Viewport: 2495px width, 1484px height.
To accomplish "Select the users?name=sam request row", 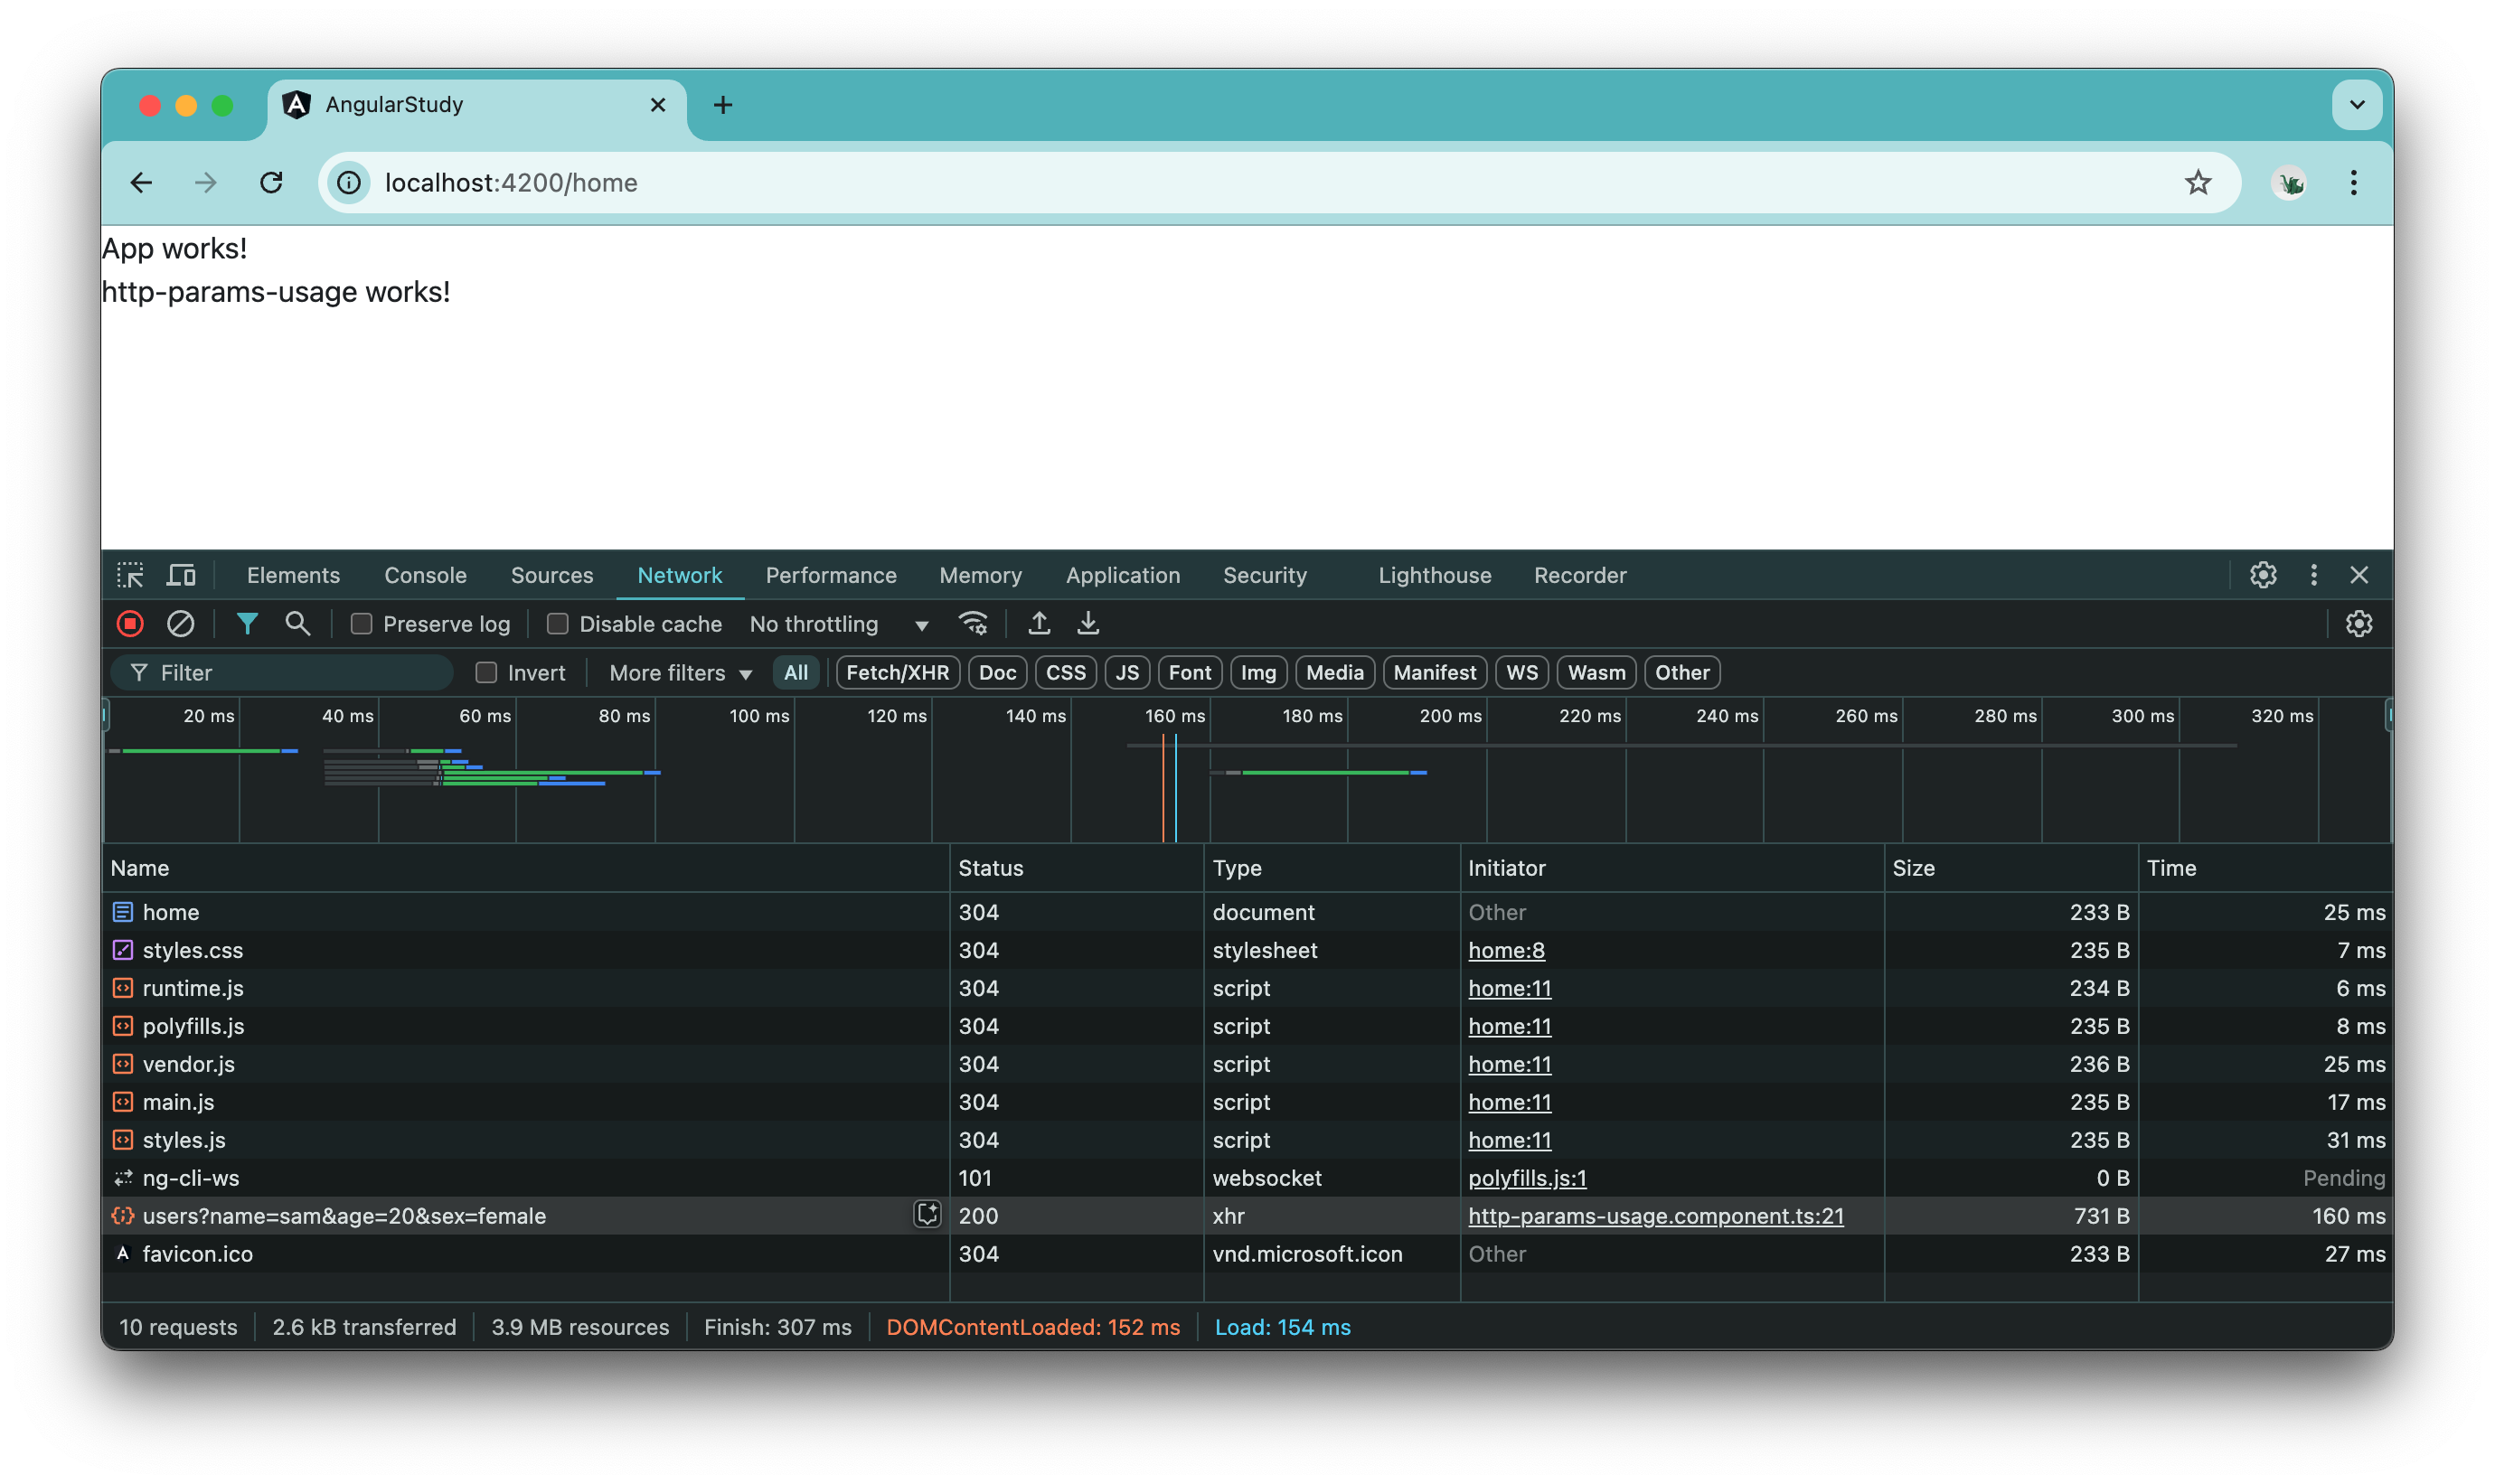I will 1246,1216.
